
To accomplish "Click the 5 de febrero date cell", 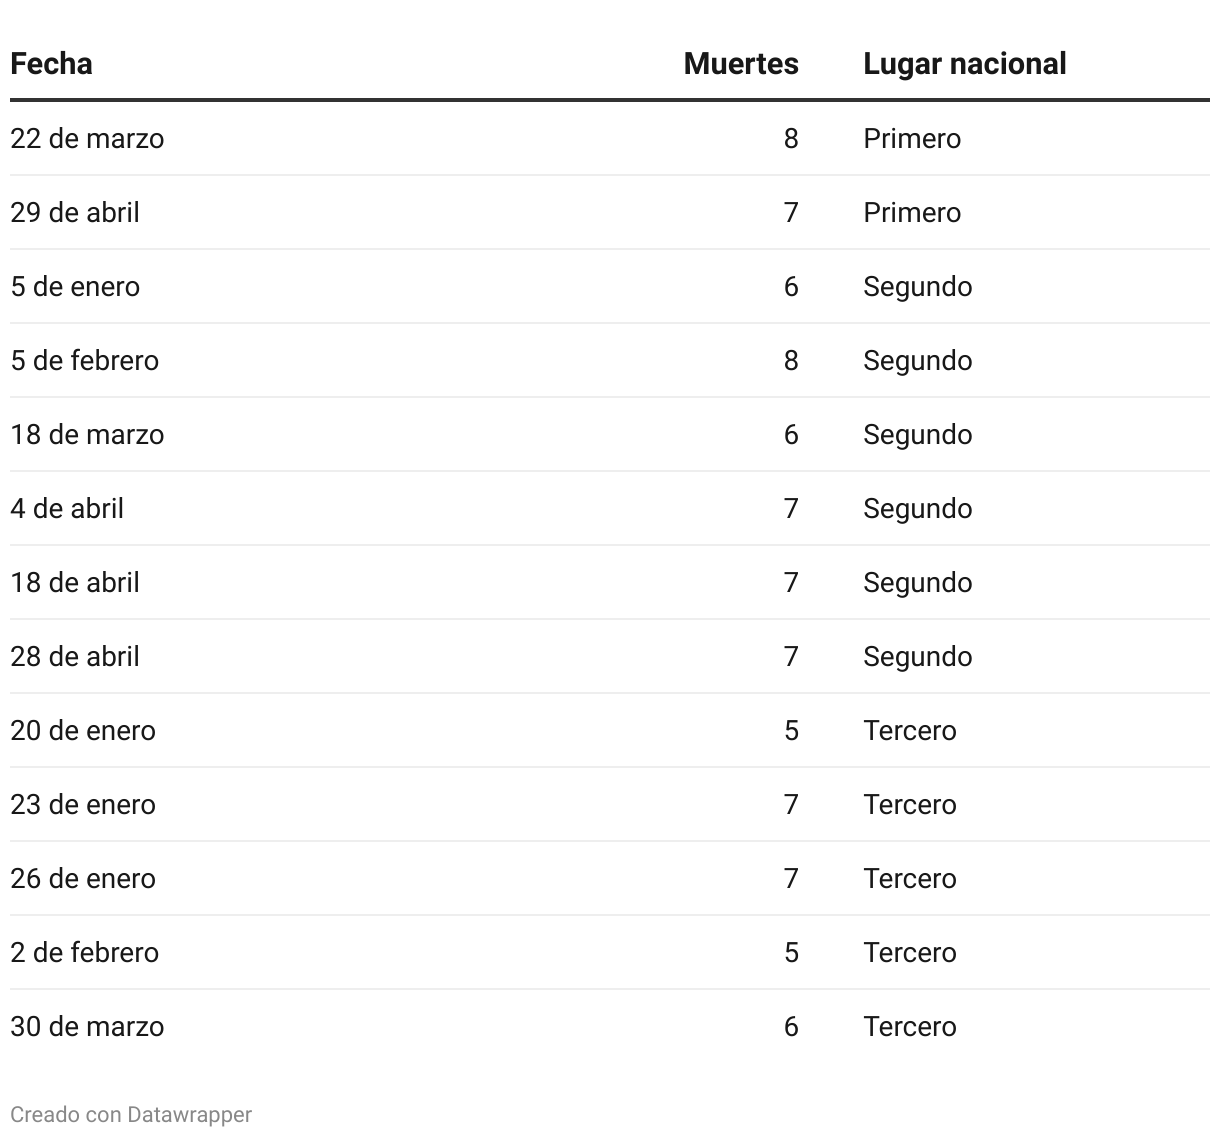I will pyautogui.click(x=85, y=360).
